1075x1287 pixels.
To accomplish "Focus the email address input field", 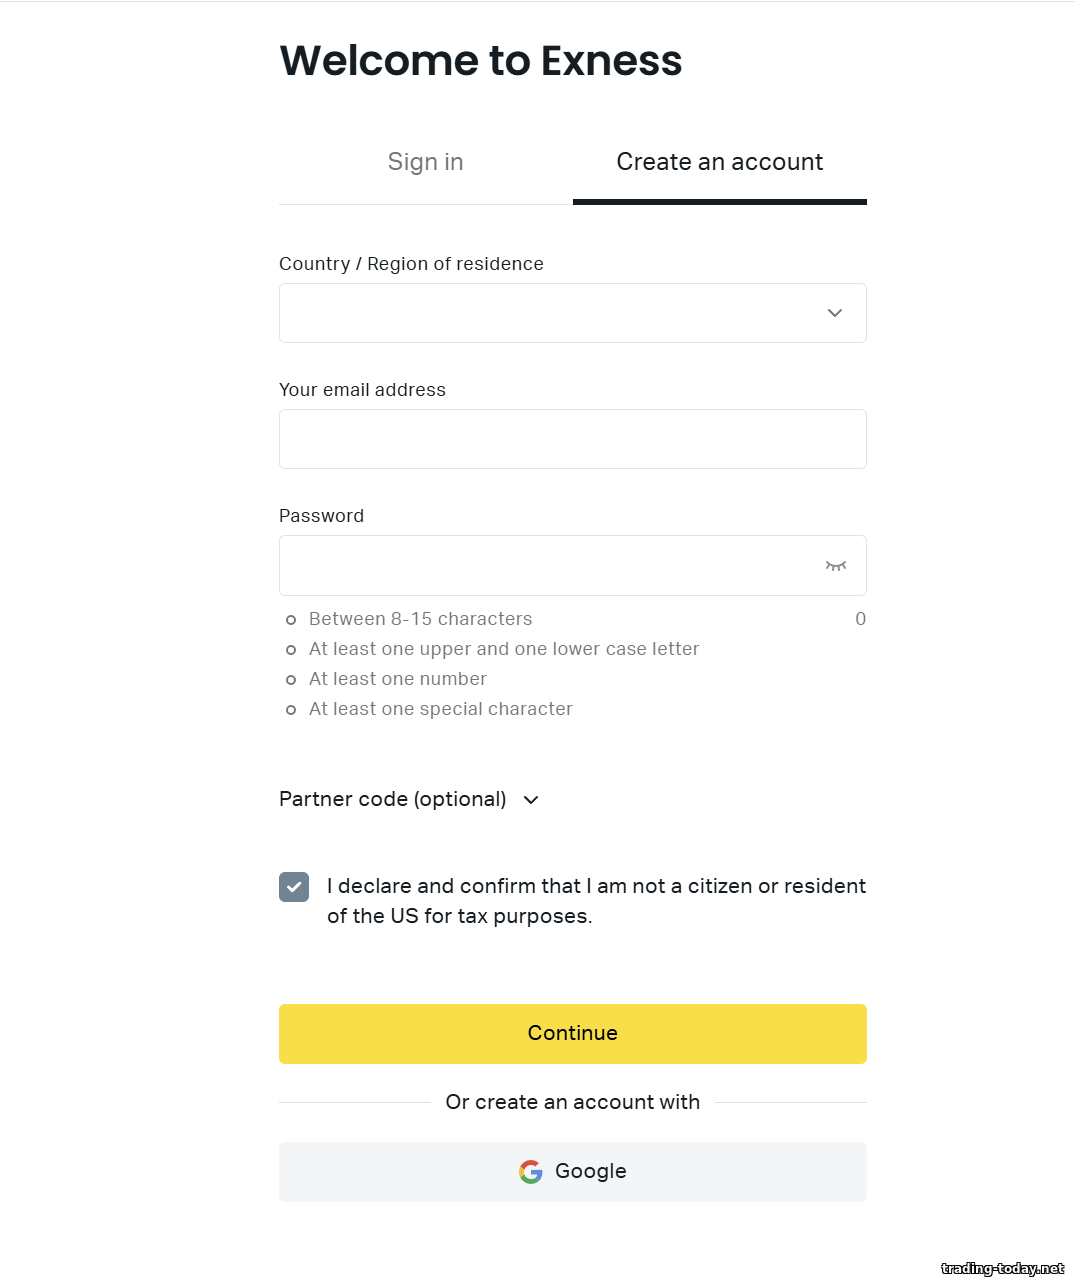I will coord(572,439).
